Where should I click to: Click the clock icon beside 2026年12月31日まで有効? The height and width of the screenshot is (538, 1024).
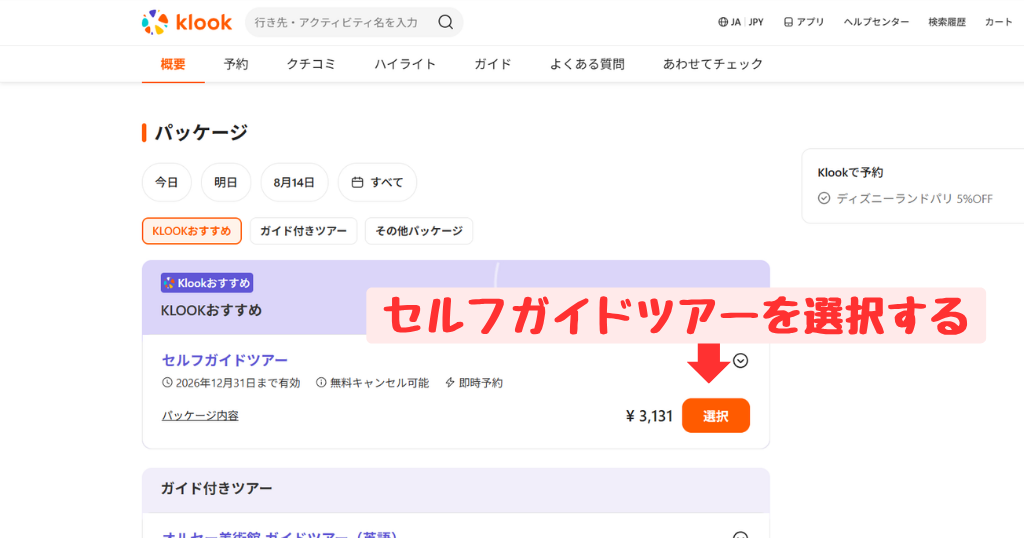167,383
